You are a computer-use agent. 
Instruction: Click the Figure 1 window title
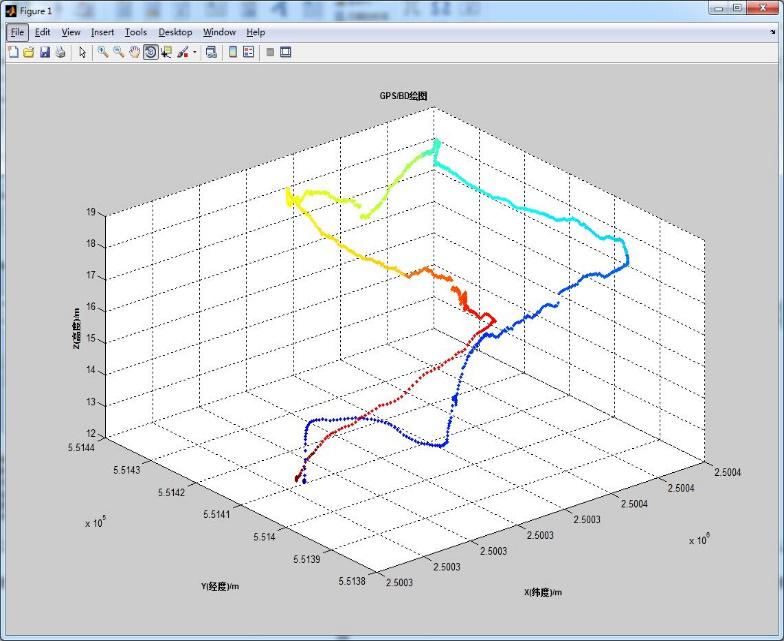pyautogui.click(x=36, y=11)
